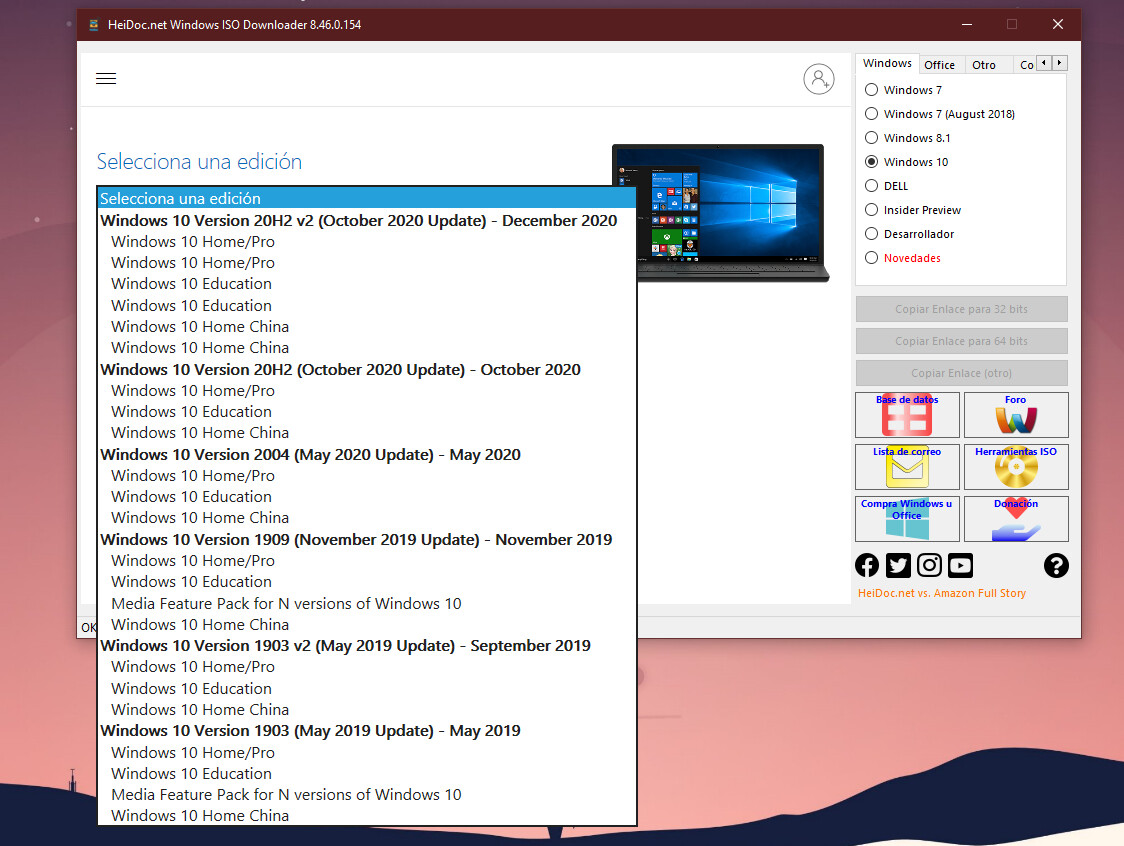The image size is (1124, 846).
Task: Open the help question mark icon
Action: point(1056,565)
